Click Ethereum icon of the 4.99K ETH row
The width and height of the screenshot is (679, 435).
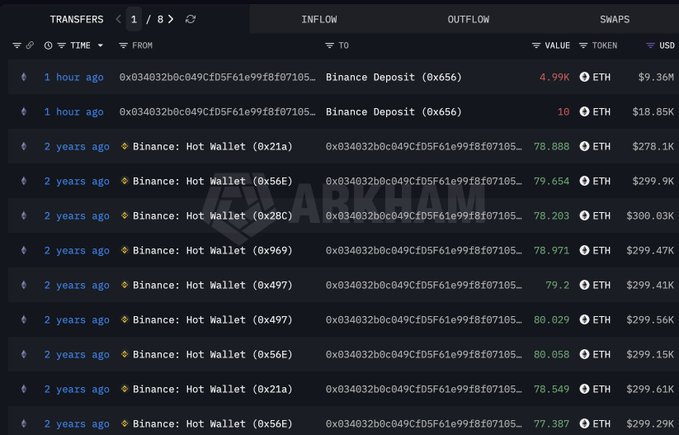click(24, 77)
